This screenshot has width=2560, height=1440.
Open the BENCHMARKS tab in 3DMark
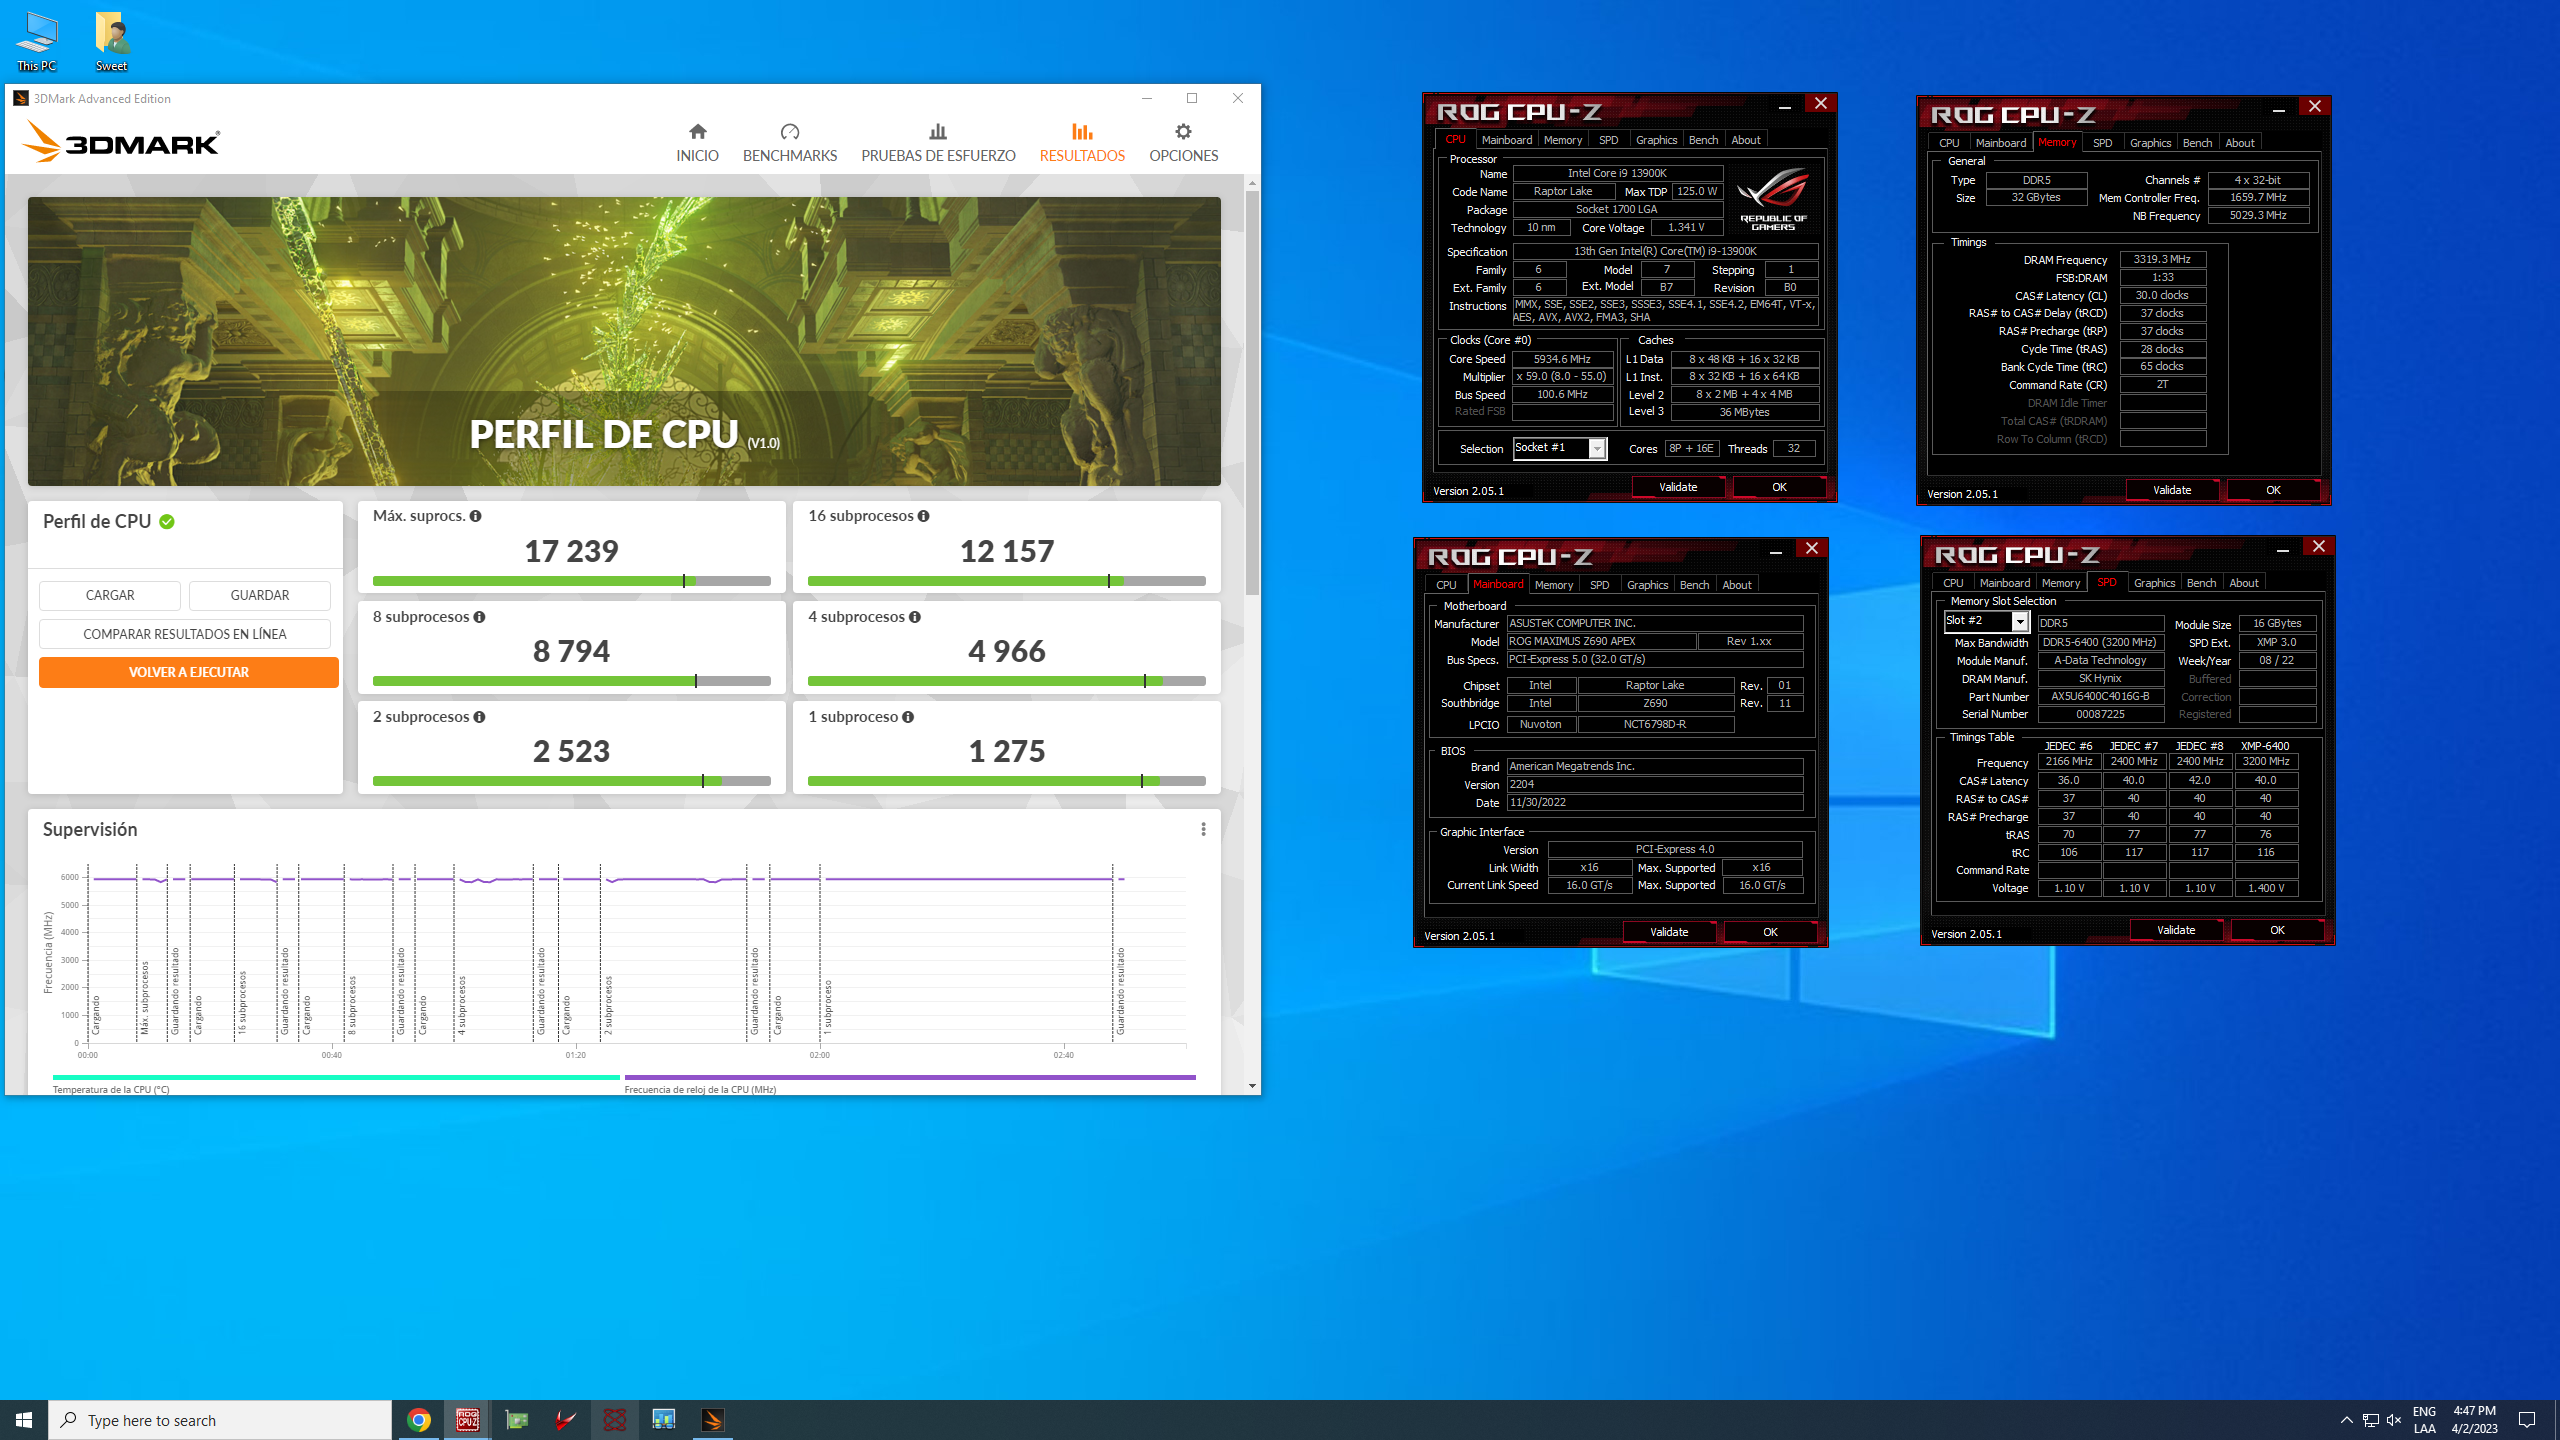pyautogui.click(x=790, y=143)
